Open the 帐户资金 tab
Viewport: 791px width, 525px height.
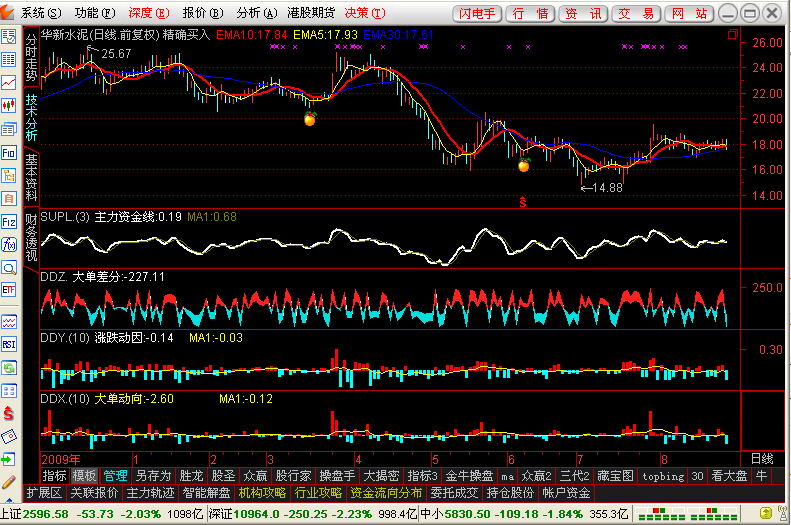(566, 493)
